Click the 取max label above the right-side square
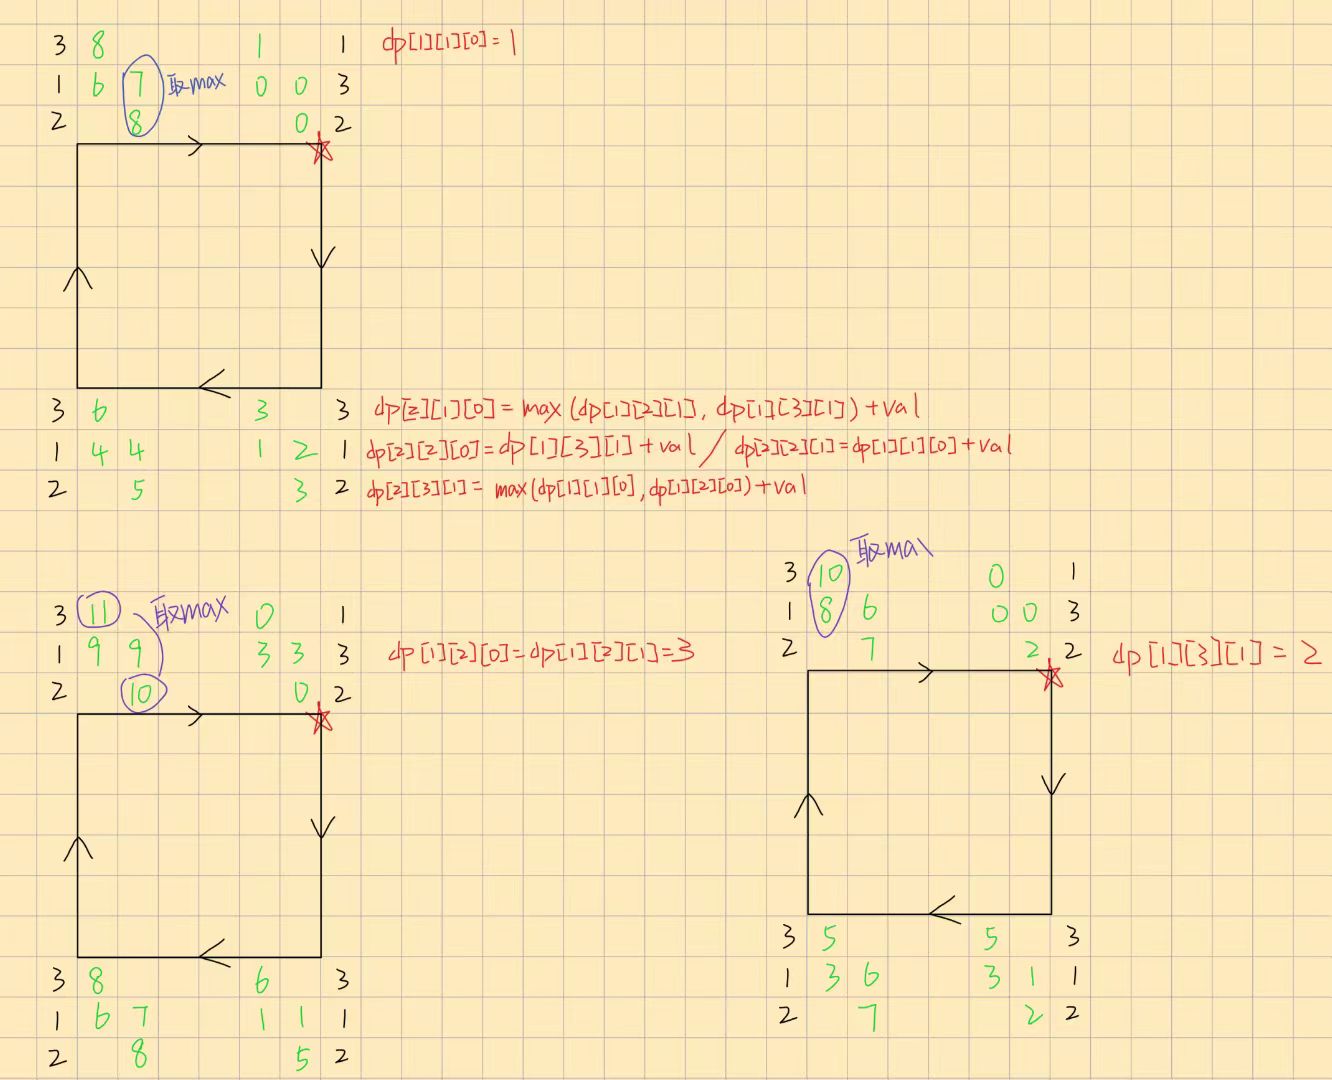 [890, 549]
